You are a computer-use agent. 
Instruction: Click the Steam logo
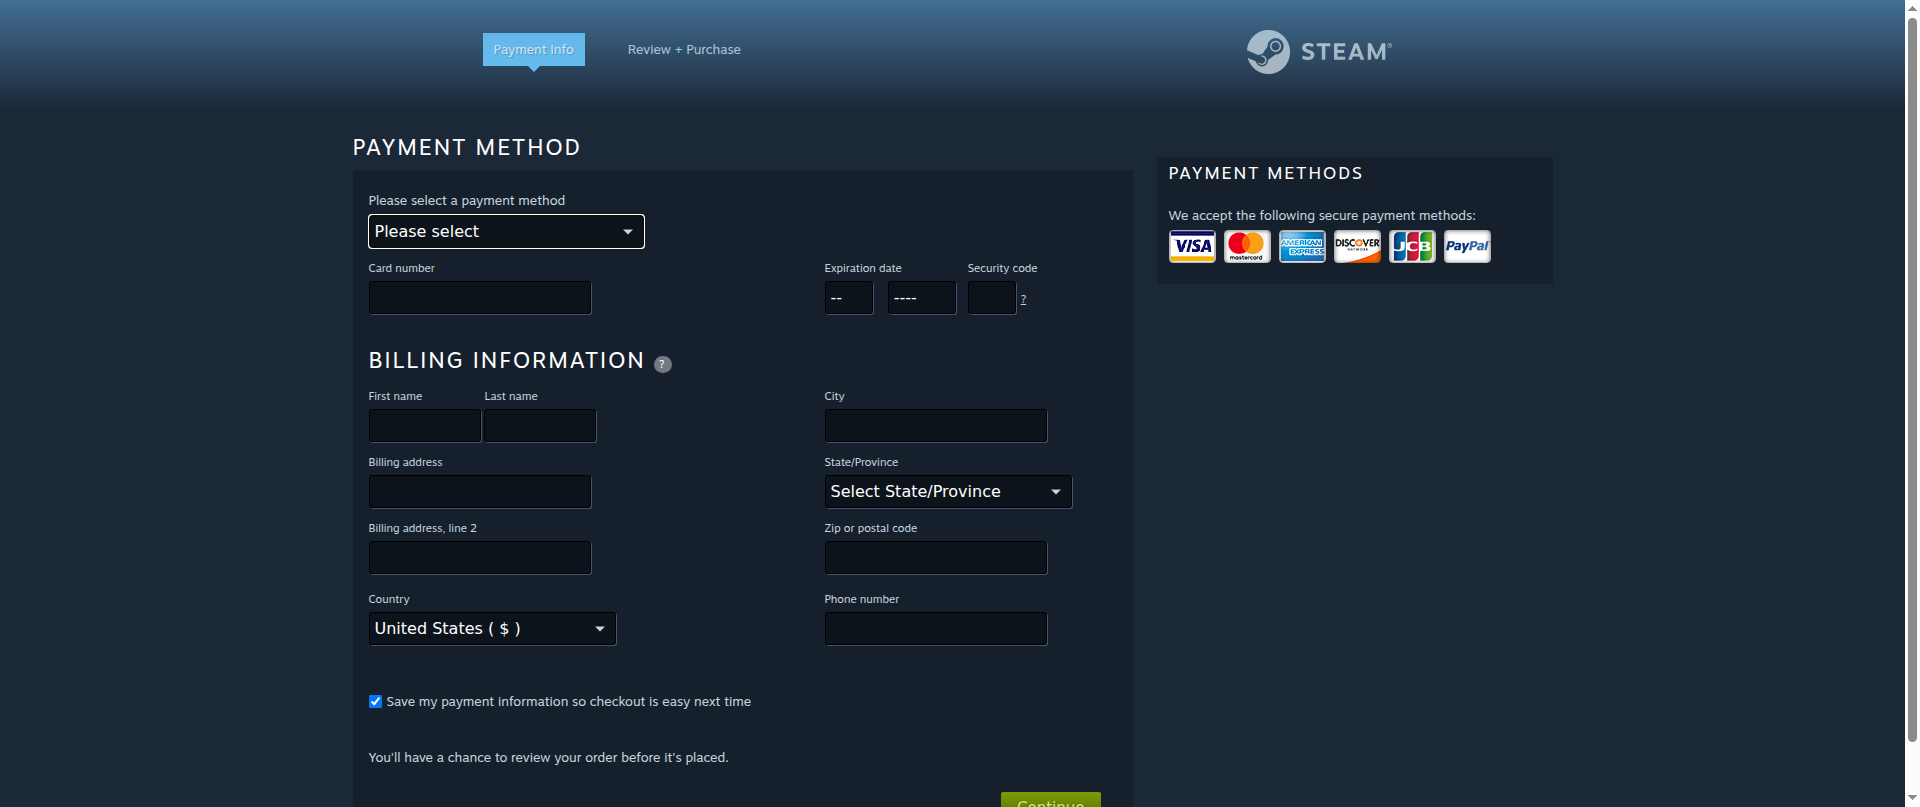(1319, 51)
